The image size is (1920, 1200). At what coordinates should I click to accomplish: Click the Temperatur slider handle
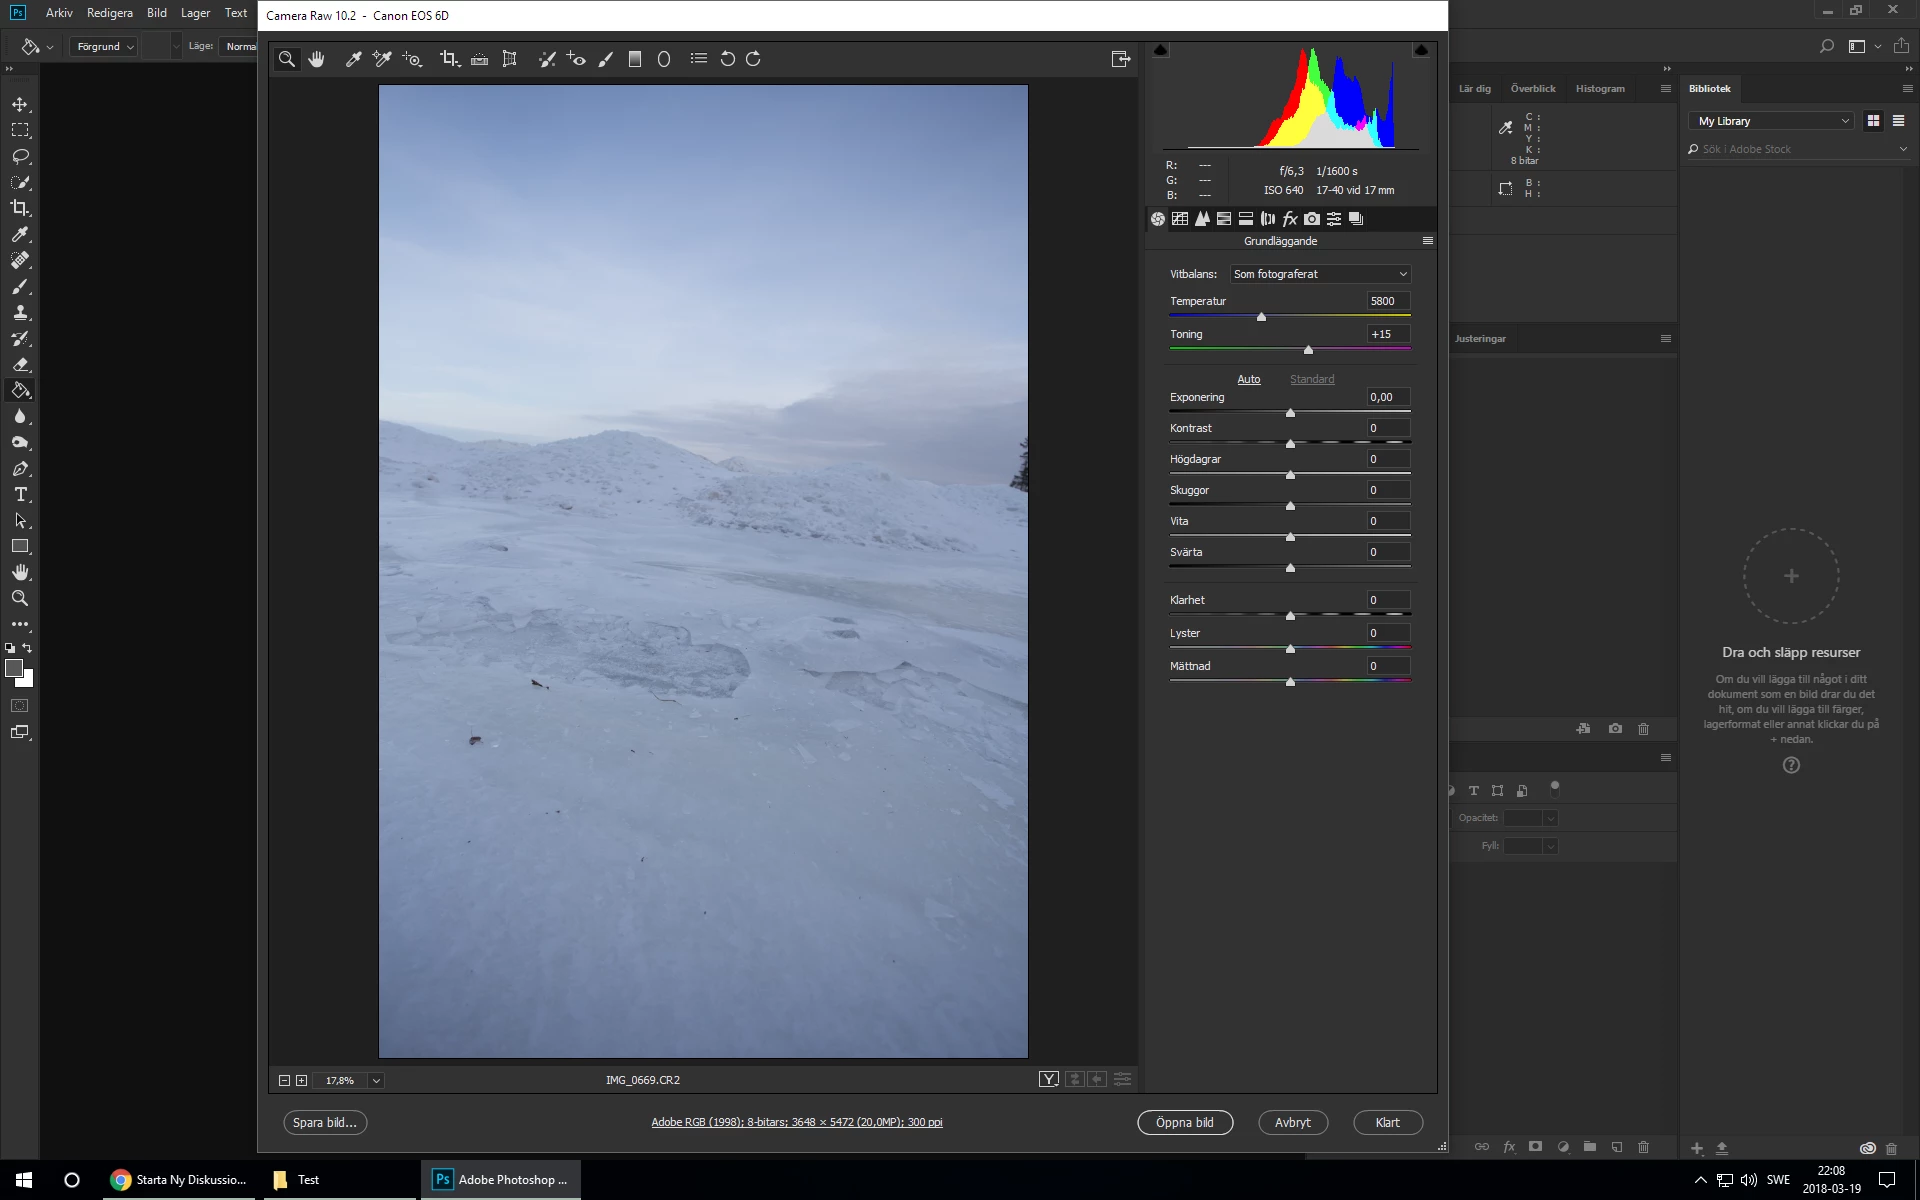(1261, 317)
